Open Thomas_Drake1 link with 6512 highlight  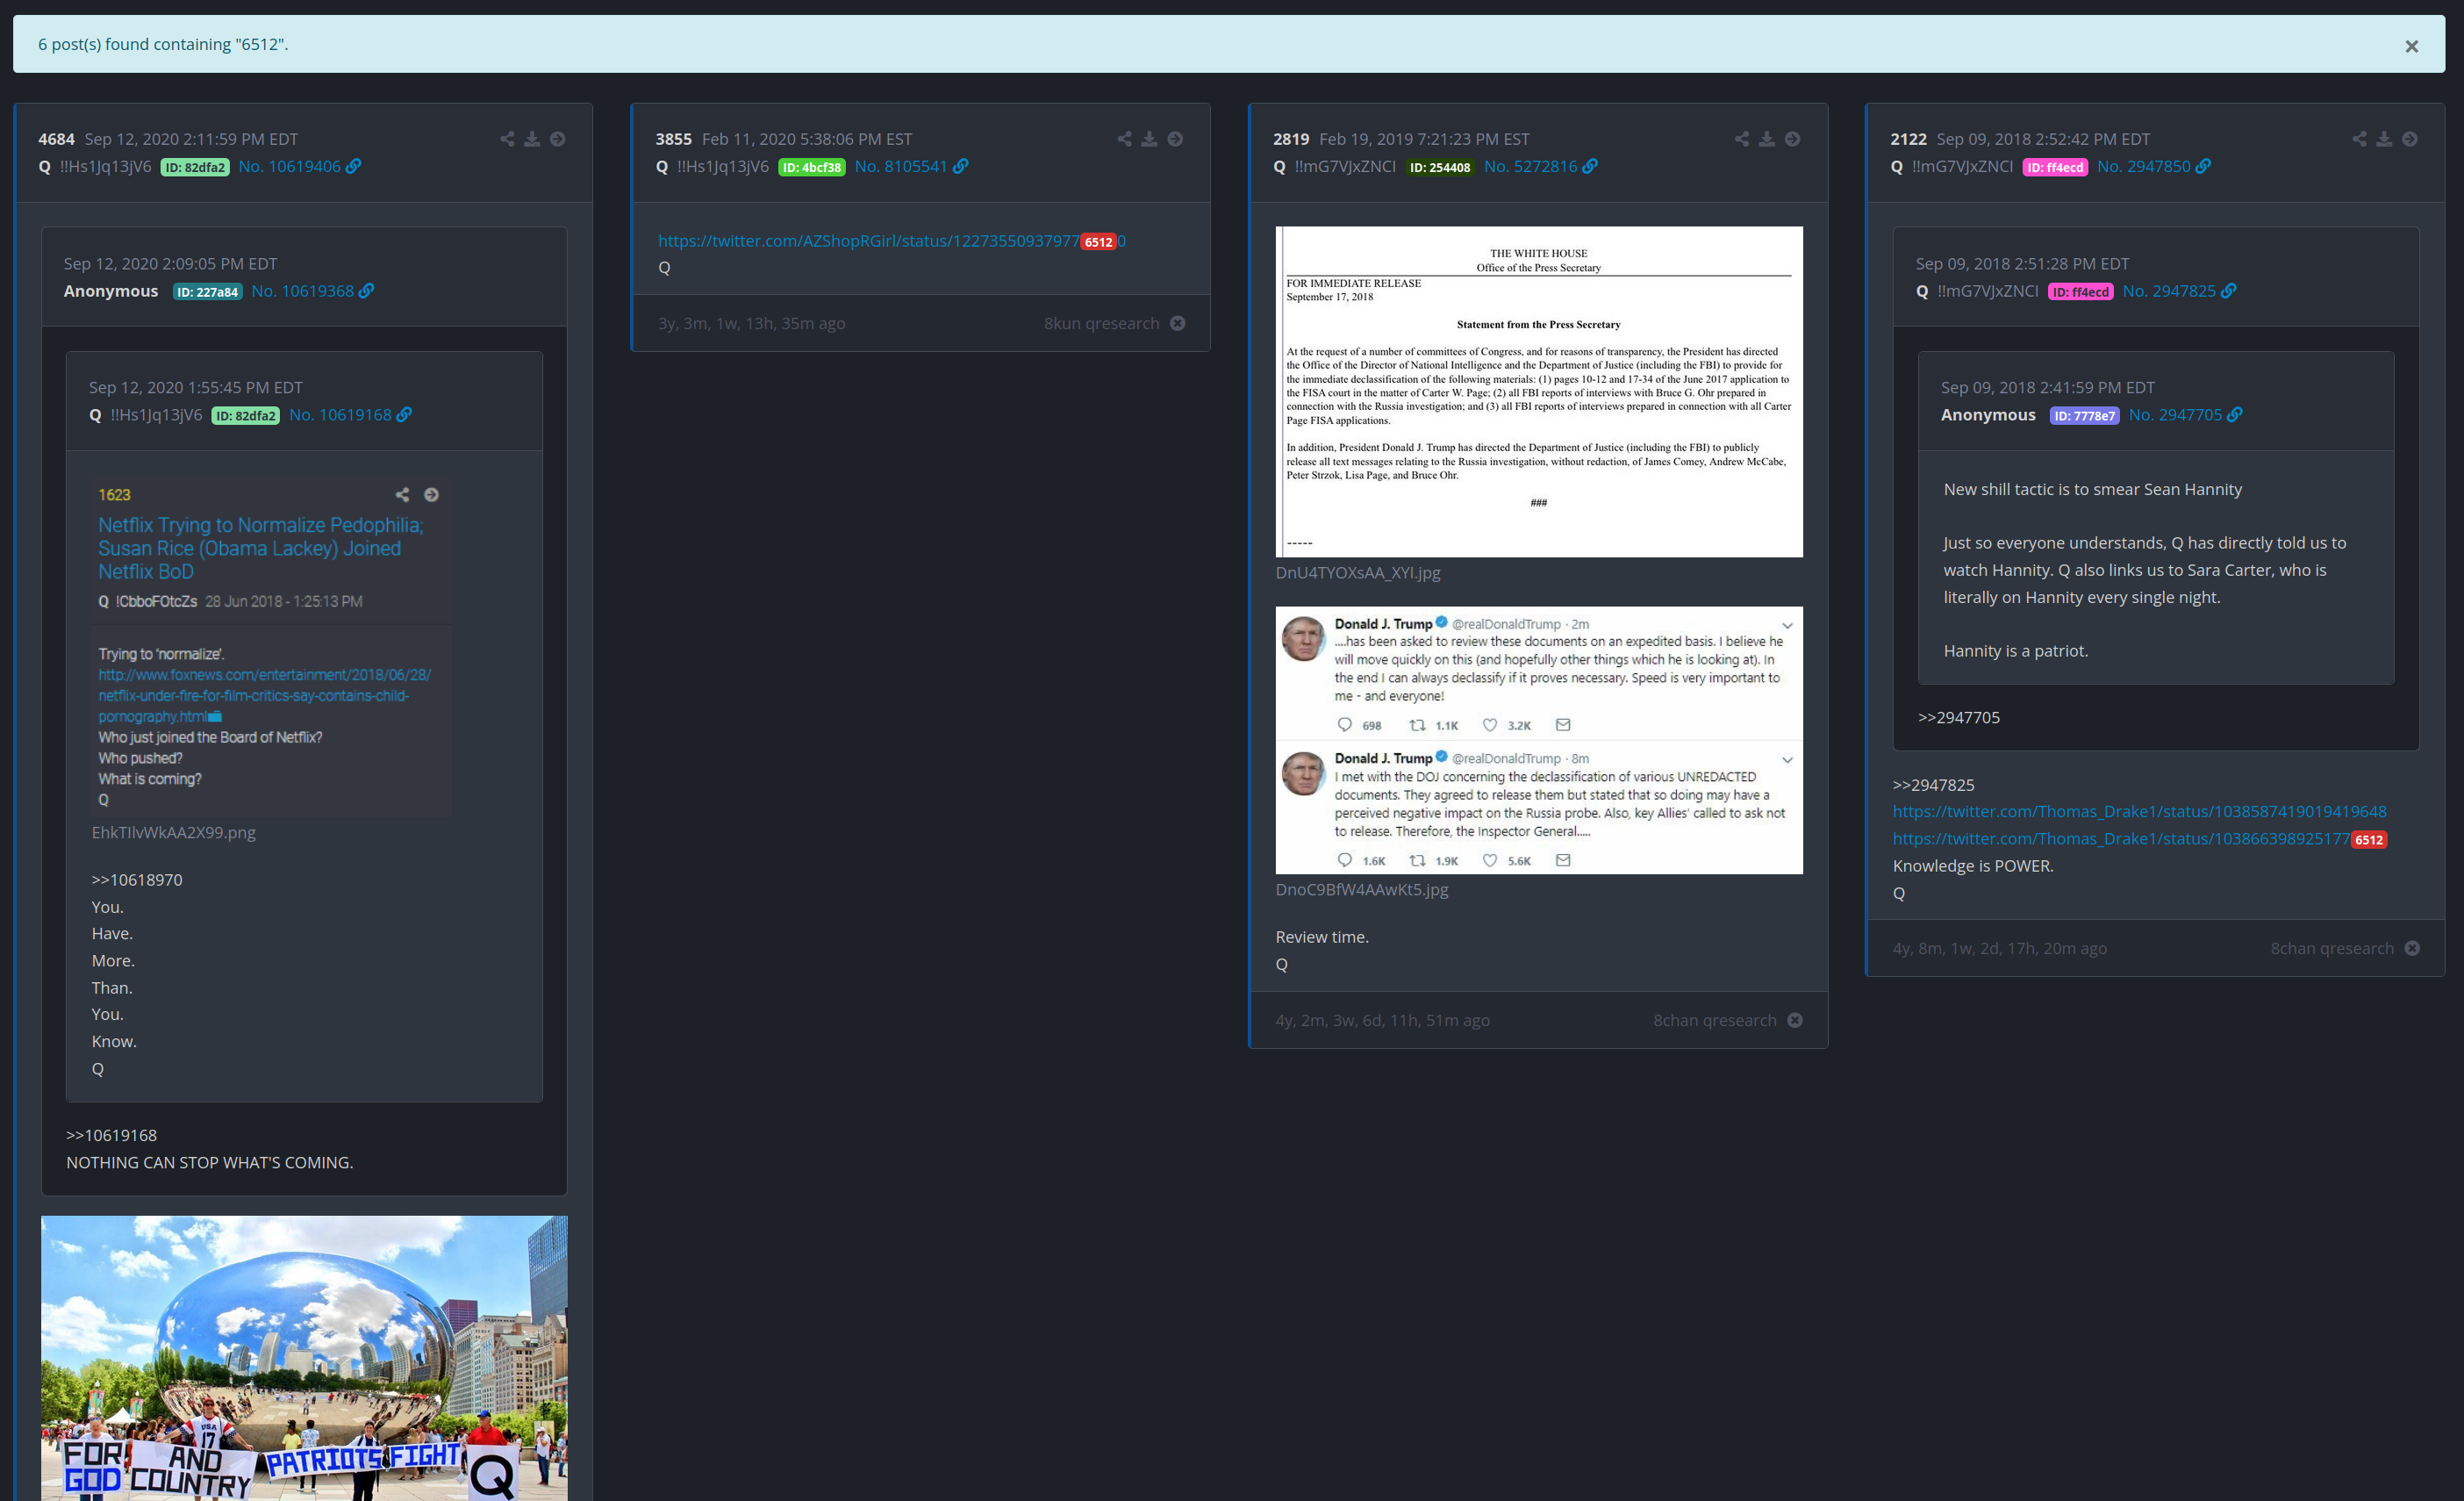pos(2139,839)
